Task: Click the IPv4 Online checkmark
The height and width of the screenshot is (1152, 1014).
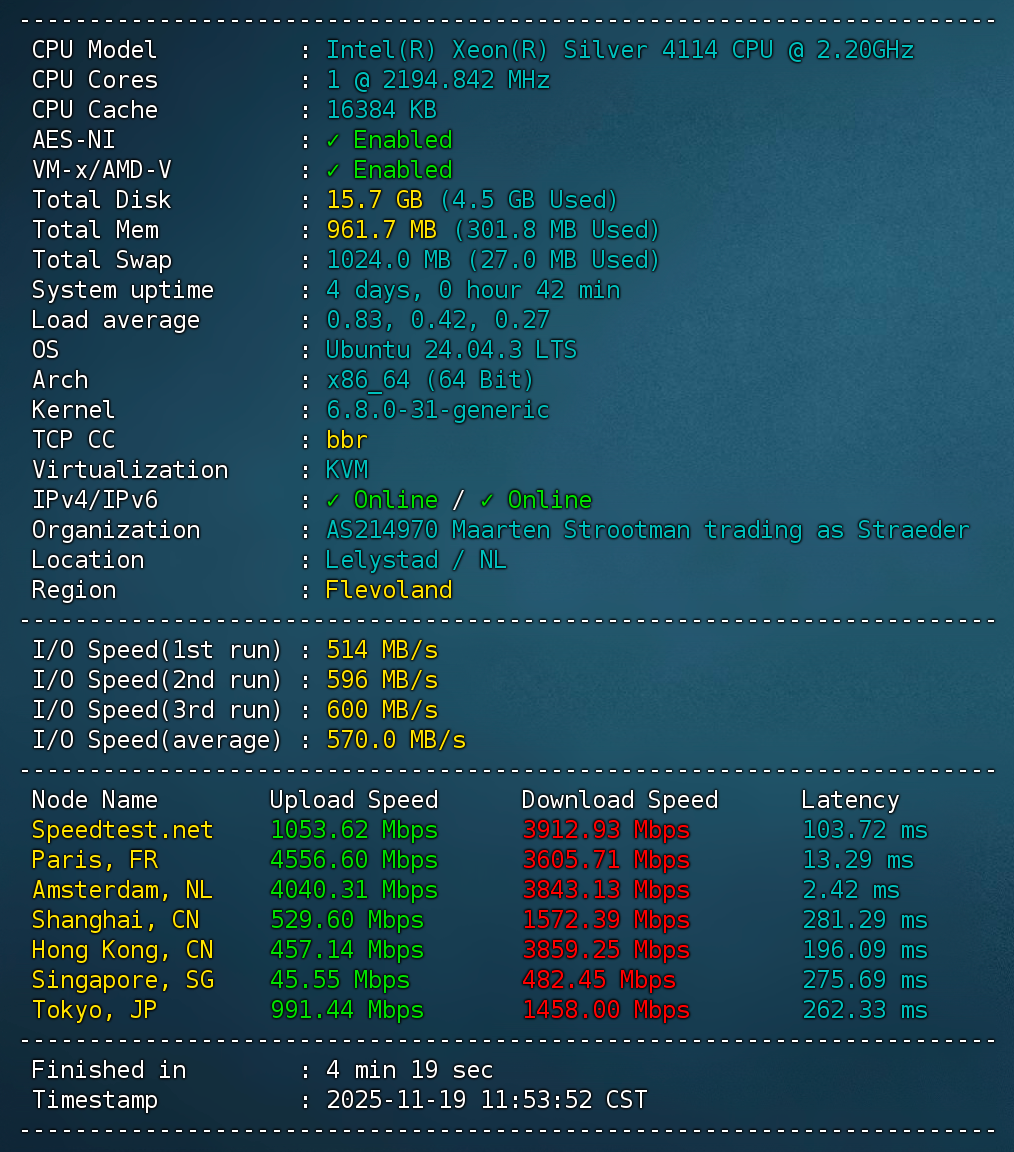Action: (333, 500)
